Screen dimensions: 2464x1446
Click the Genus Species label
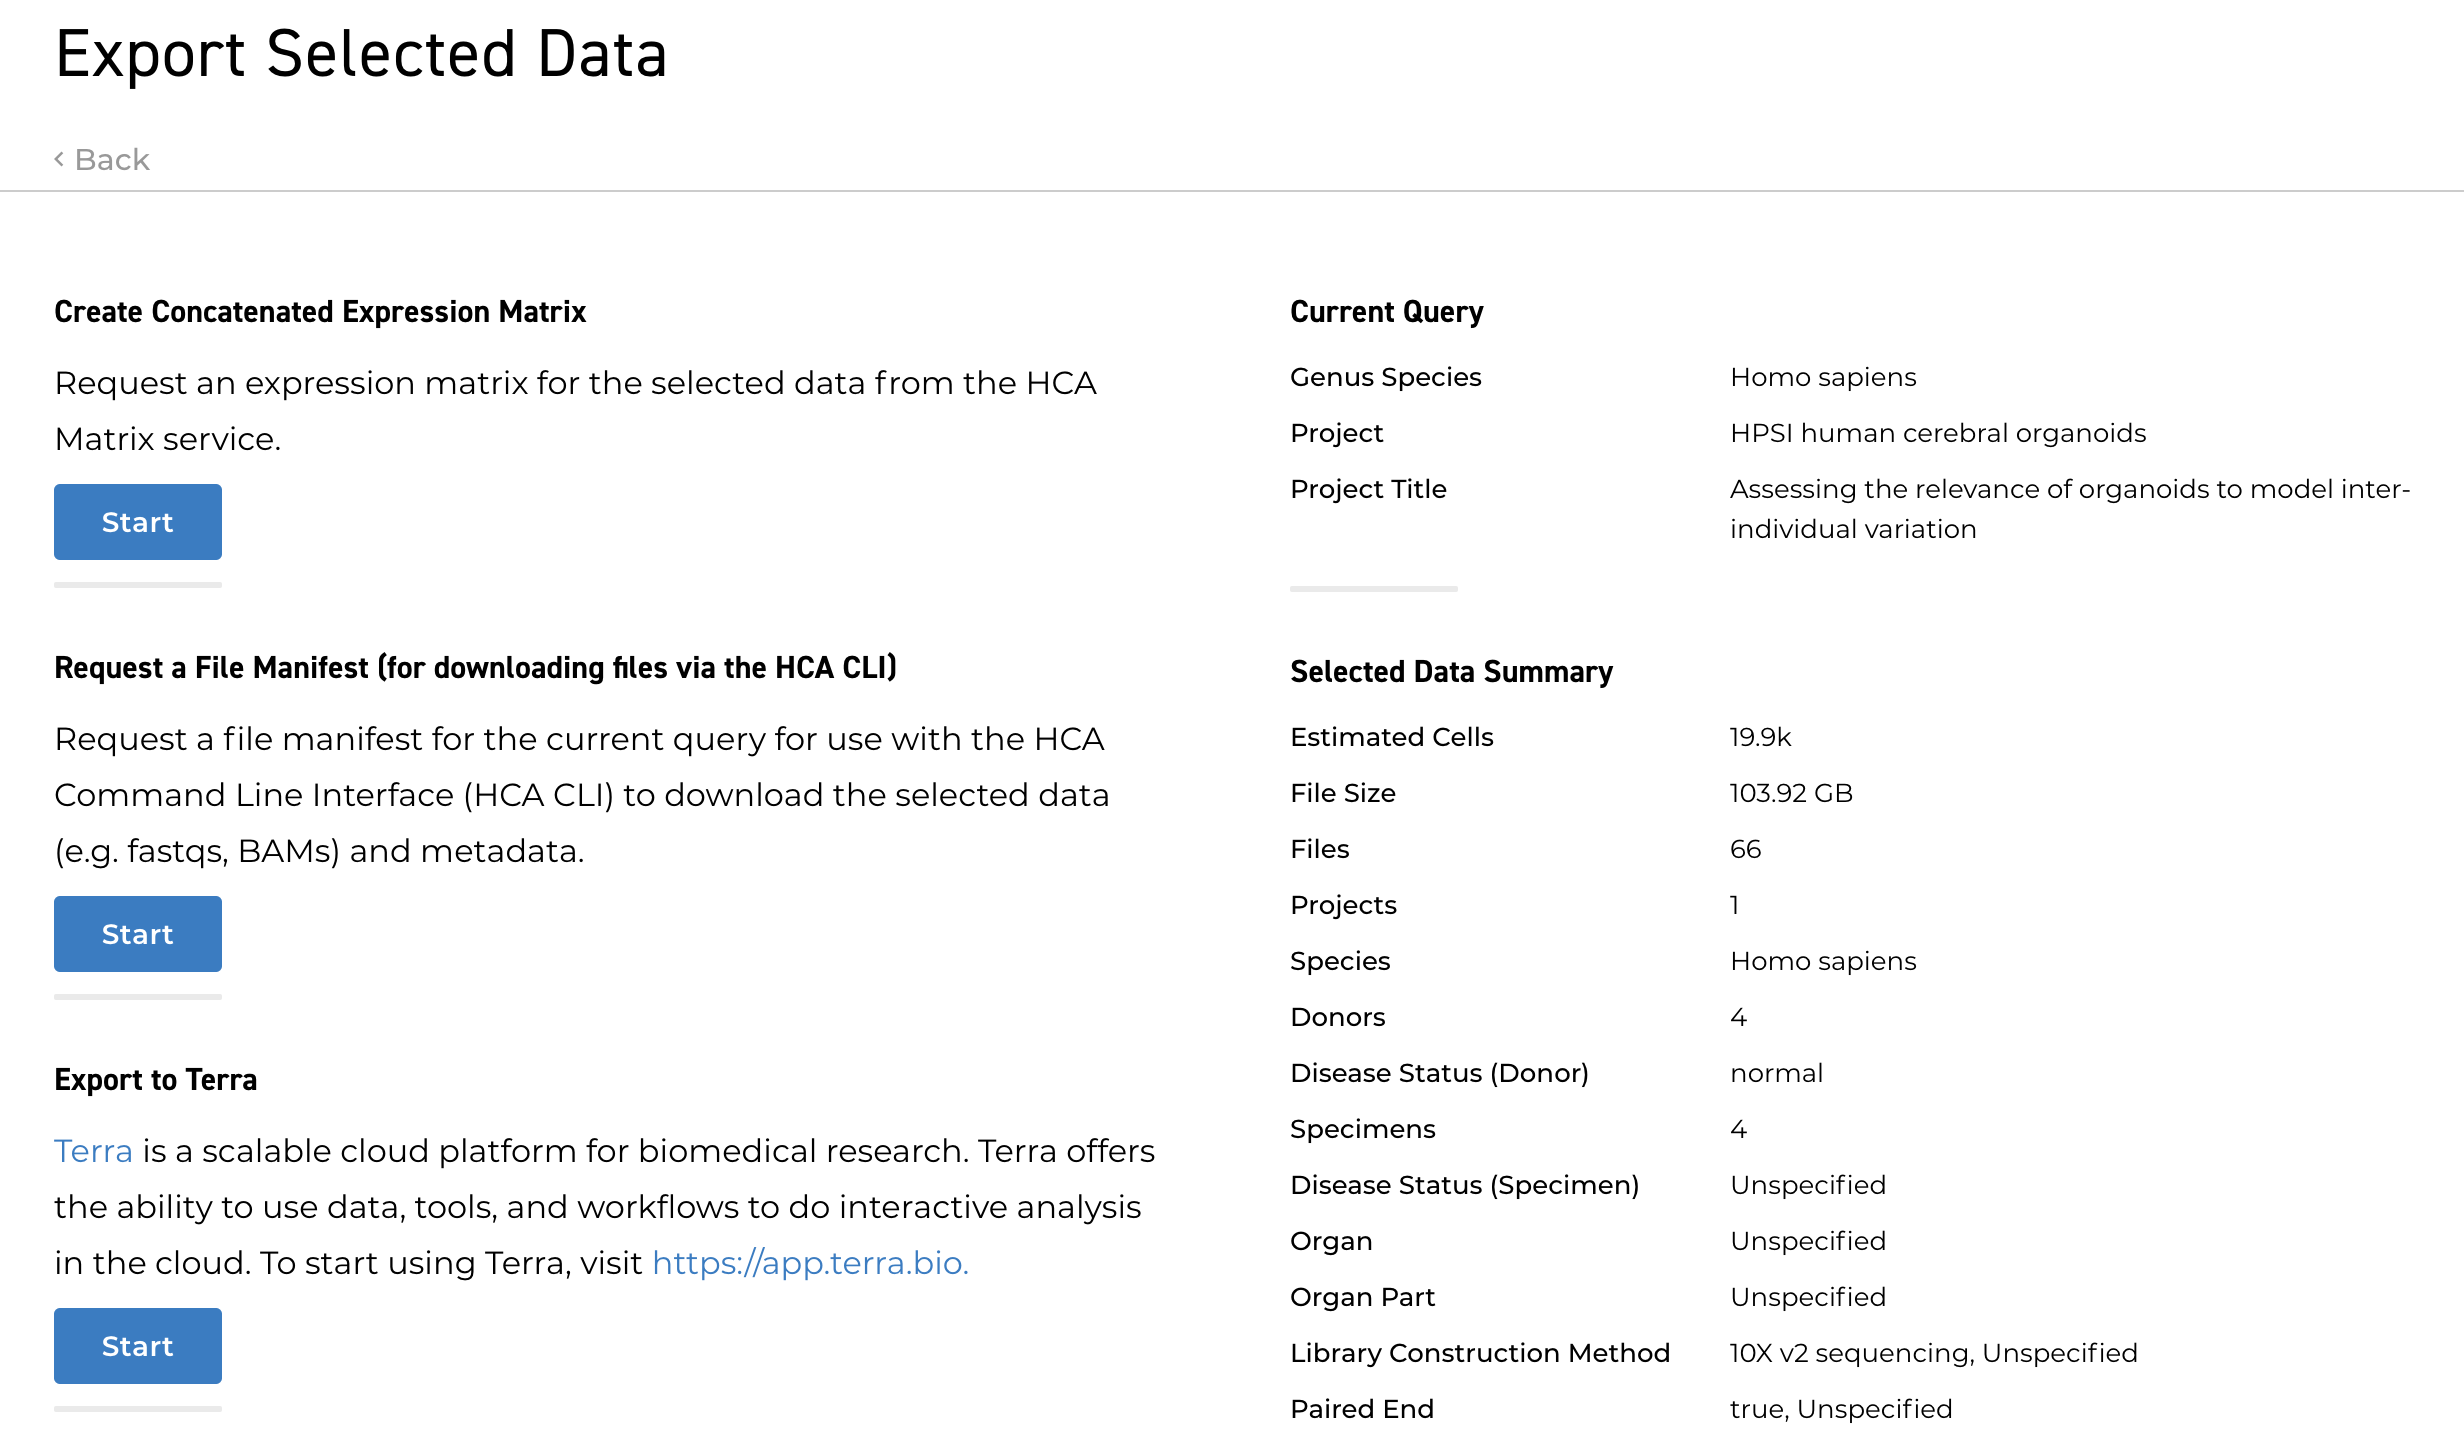pyautogui.click(x=1385, y=377)
